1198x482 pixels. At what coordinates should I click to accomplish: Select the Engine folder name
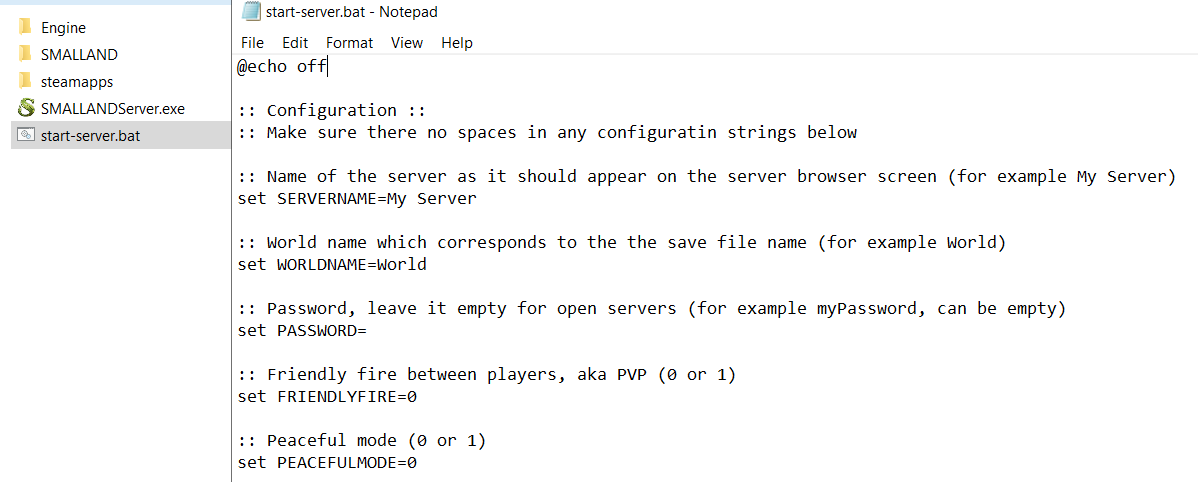[x=63, y=28]
